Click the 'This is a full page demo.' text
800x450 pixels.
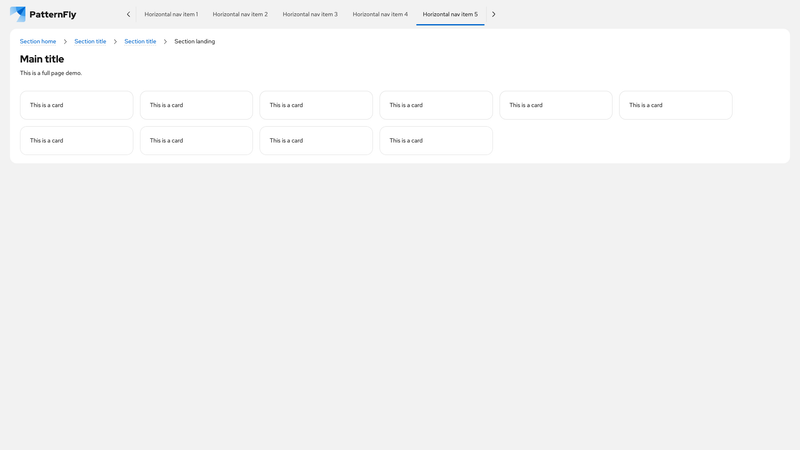click(x=51, y=73)
